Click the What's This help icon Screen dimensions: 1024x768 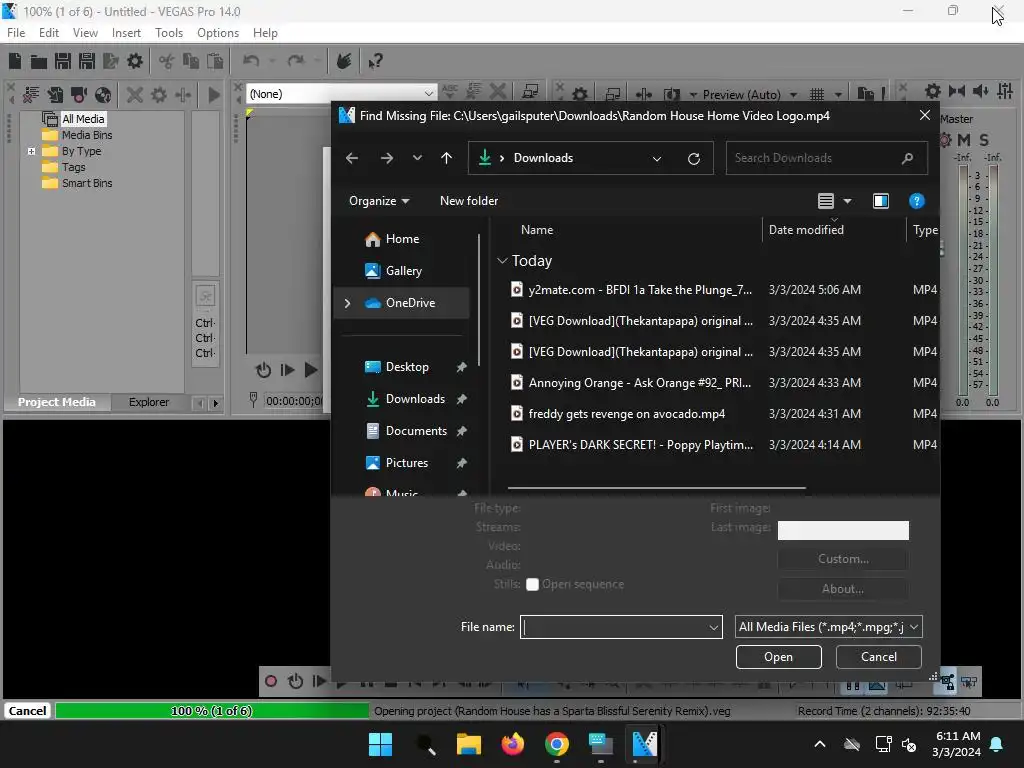[x=375, y=61]
